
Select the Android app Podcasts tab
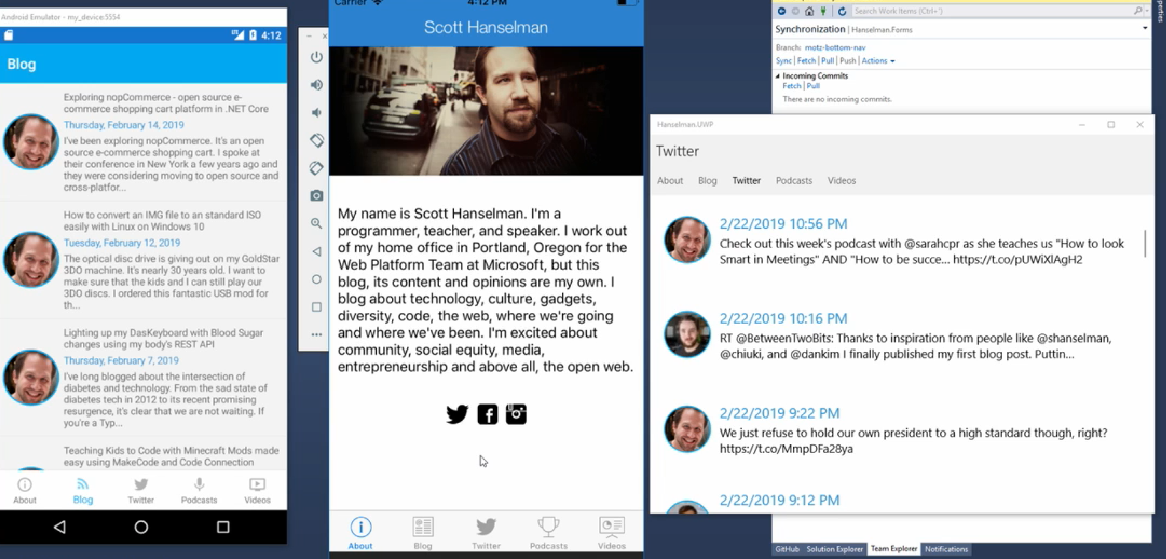tap(199, 491)
